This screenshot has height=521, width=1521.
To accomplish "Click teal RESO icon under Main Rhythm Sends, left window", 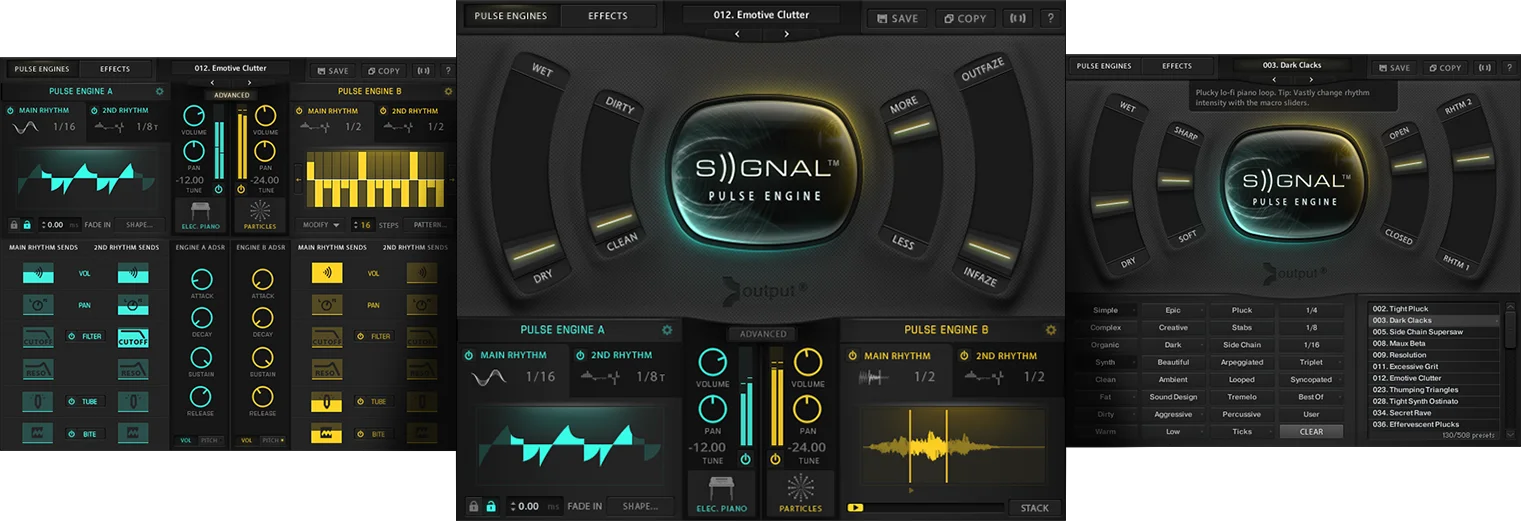I will pos(38,370).
